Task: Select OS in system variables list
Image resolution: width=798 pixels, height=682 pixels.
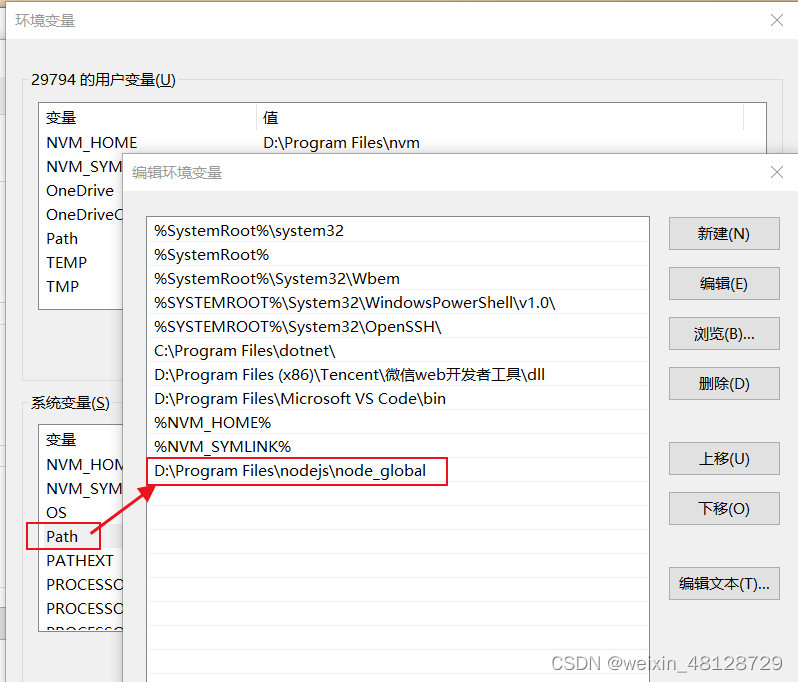Action: [56, 512]
